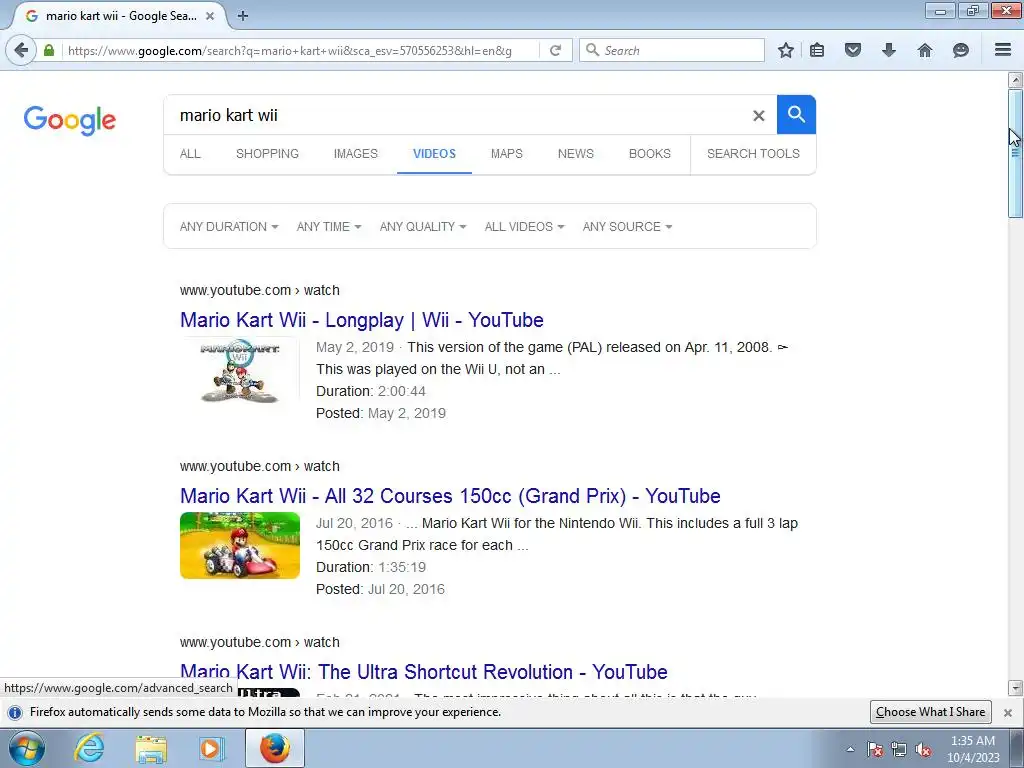
Task: Dismiss the Firefox data notification bar
Action: tap(1008, 712)
